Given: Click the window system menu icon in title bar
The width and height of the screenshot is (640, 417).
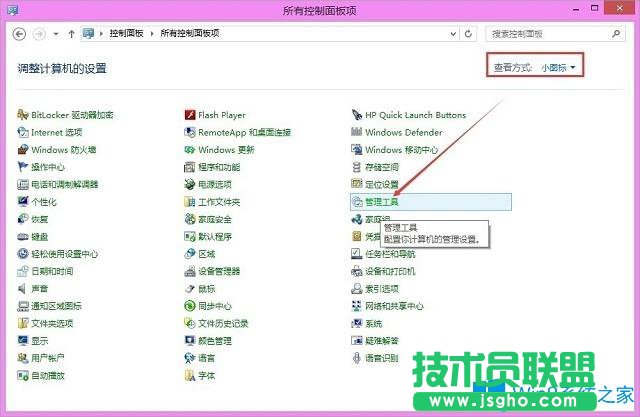Looking at the screenshot, I should [x=12, y=10].
